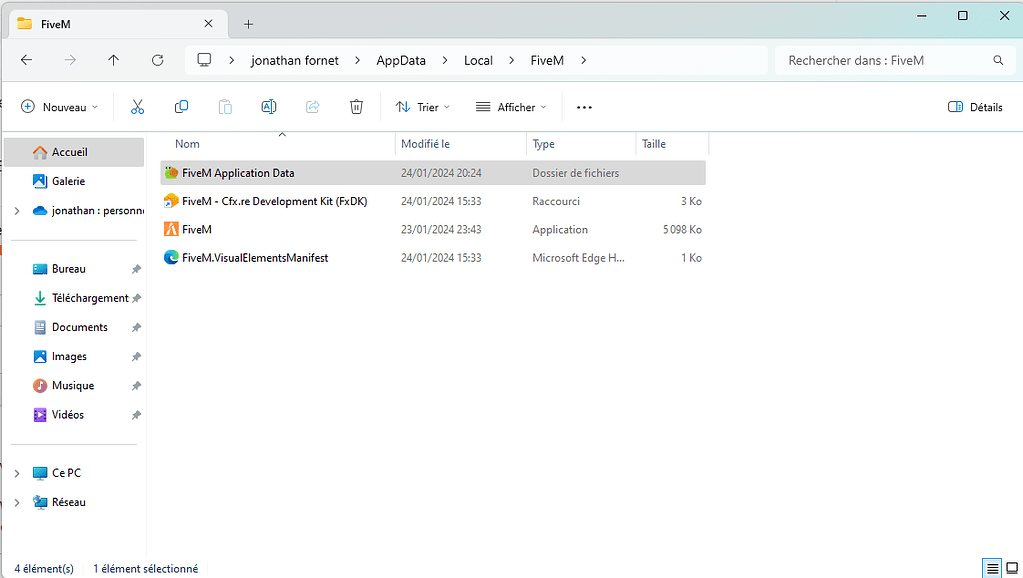Navigate up to the Local folder
Viewport: 1023px width, 578px height.
click(x=477, y=60)
